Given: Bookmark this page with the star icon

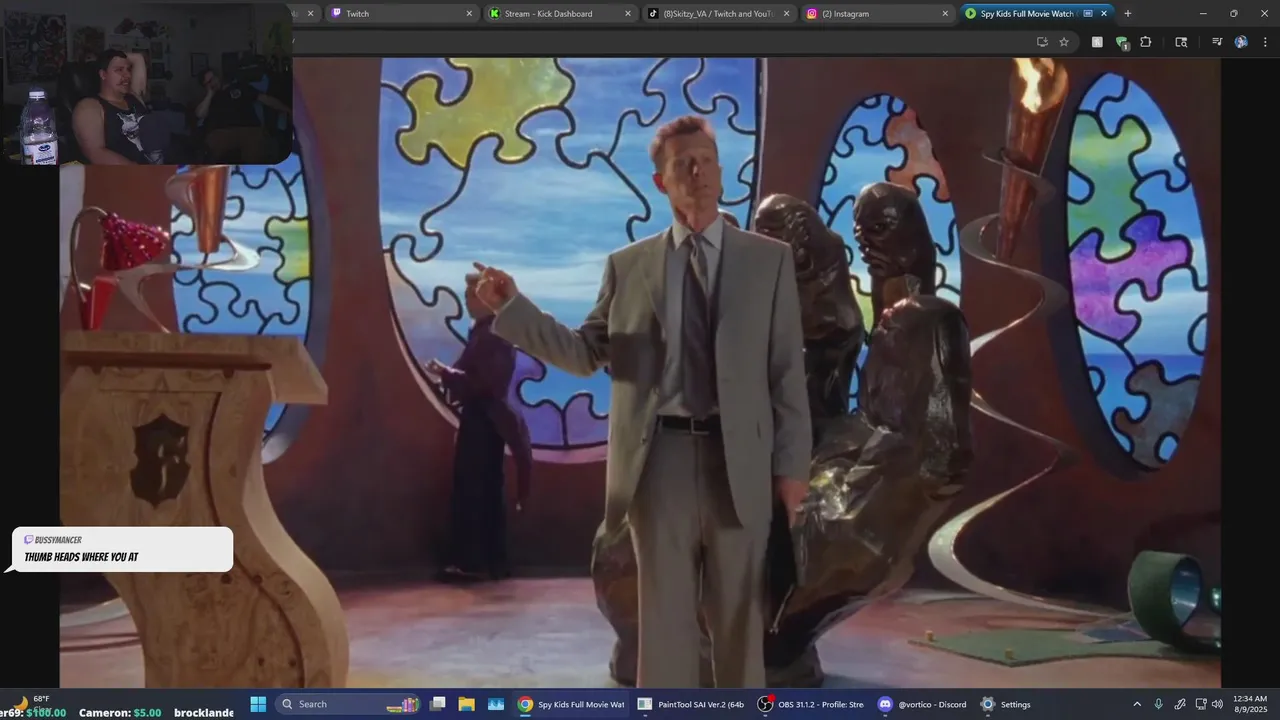Looking at the screenshot, I should coord(1064,42).
